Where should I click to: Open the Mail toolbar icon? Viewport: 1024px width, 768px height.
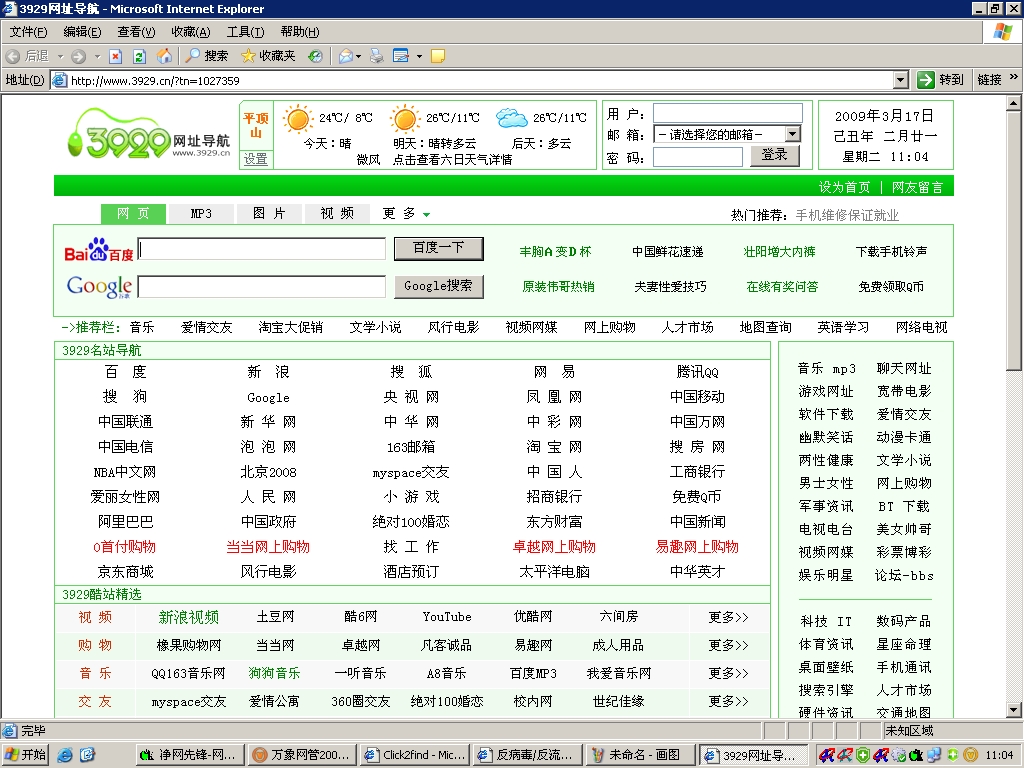tap(346, 56)
